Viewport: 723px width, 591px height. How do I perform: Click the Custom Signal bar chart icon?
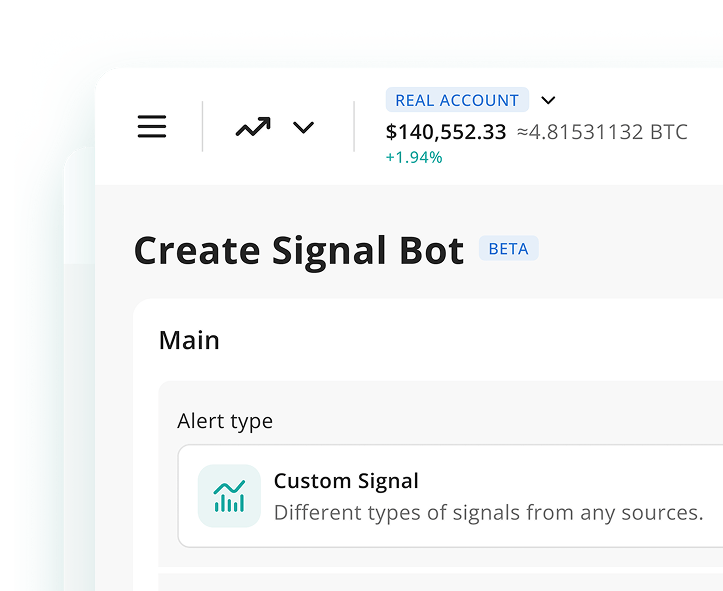(x=229, y=496)
